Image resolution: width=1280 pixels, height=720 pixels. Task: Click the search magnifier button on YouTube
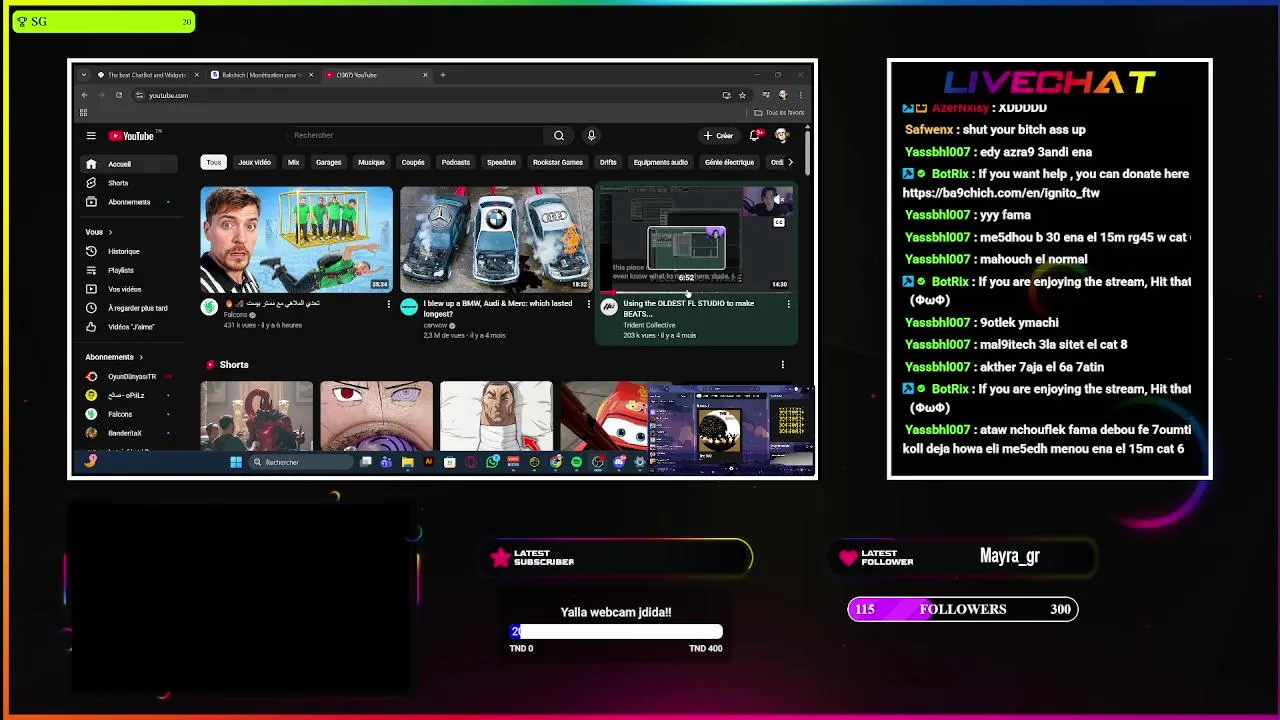click(559, 136)
